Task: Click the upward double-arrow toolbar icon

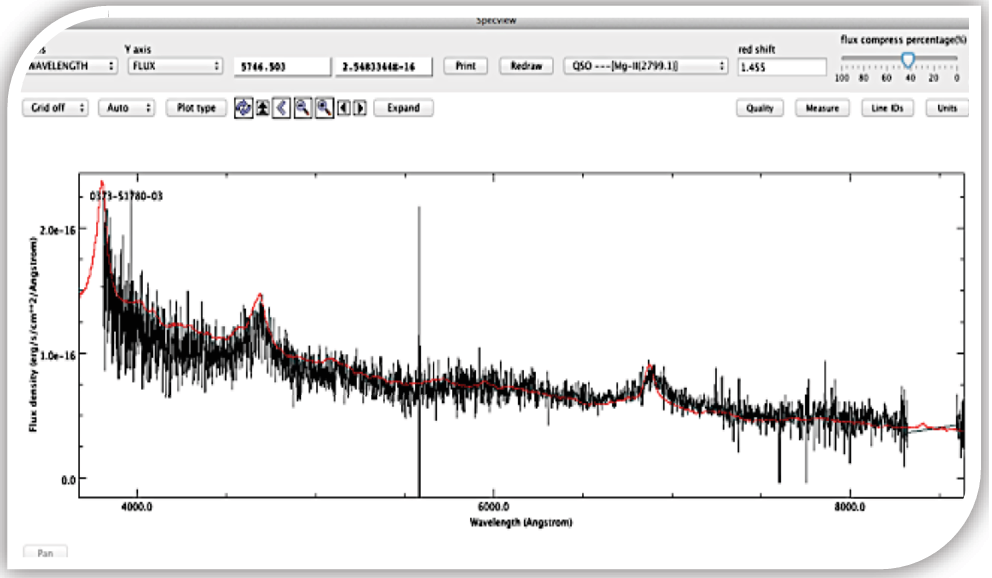Action: coord(263,108)
